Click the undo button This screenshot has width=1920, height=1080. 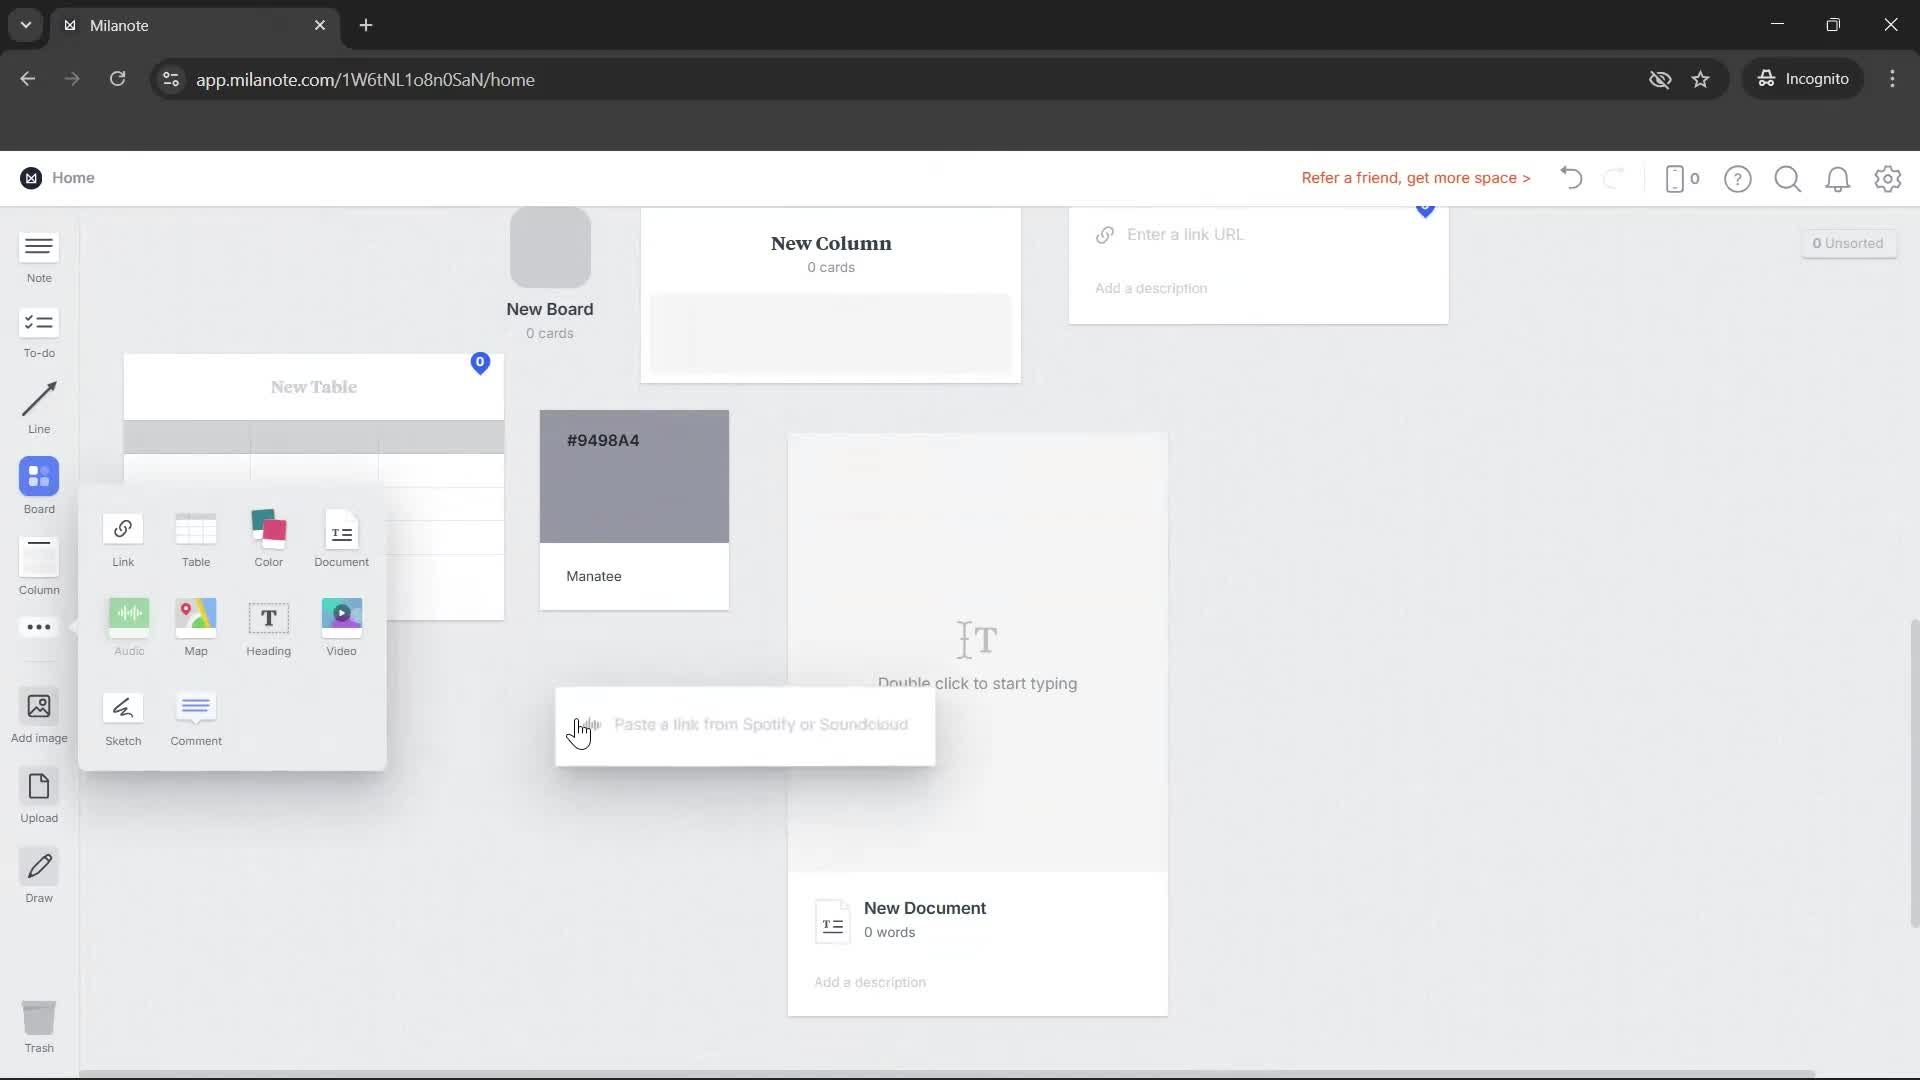point(1570,178)
